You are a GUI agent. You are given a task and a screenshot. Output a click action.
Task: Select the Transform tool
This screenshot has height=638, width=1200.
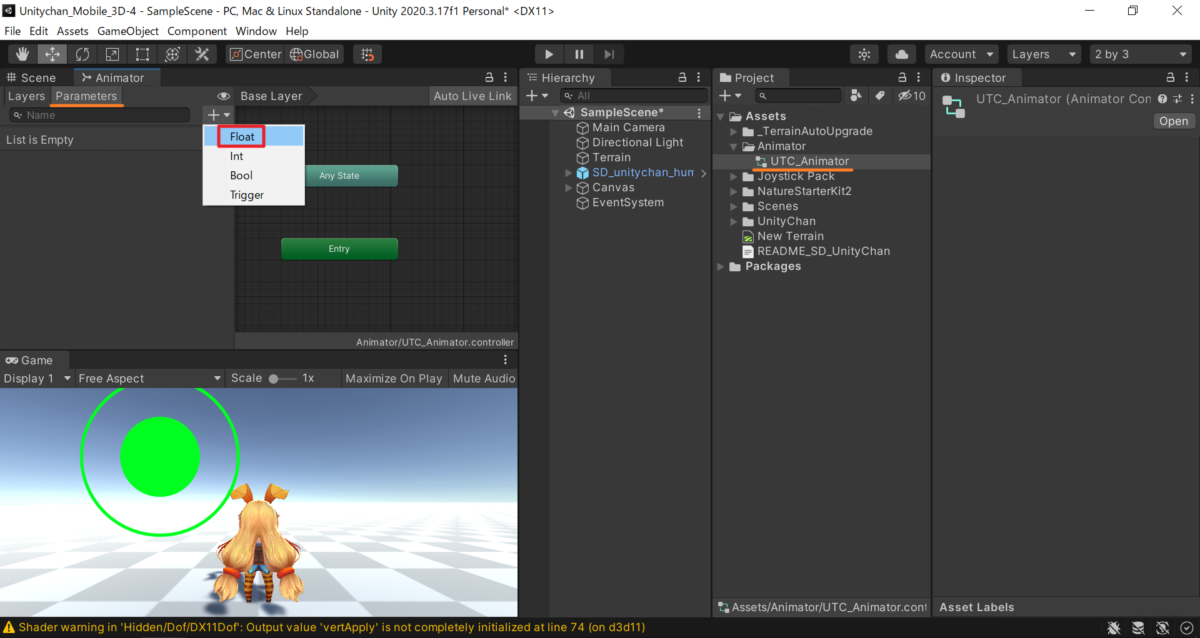click(x=172, y=54)
